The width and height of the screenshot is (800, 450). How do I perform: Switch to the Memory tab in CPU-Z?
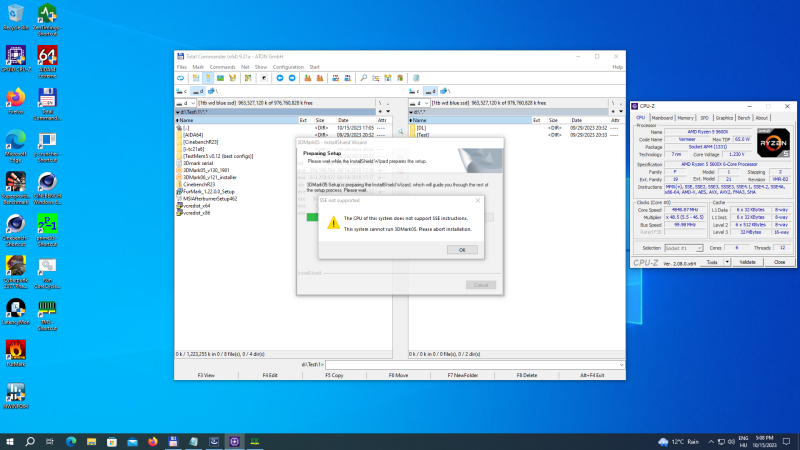685,118
